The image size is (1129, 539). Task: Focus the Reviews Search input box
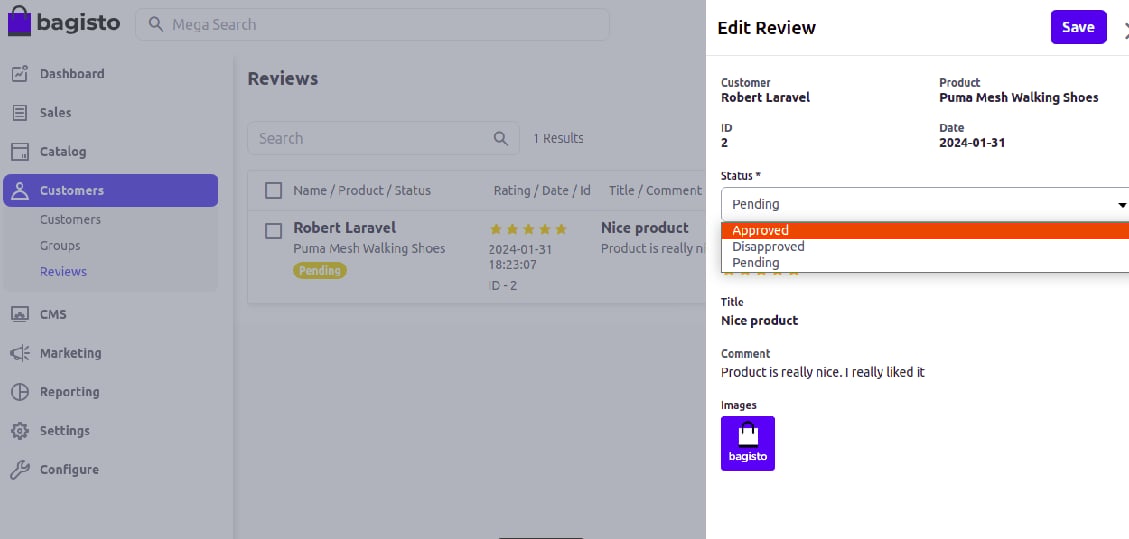[383, 138]
